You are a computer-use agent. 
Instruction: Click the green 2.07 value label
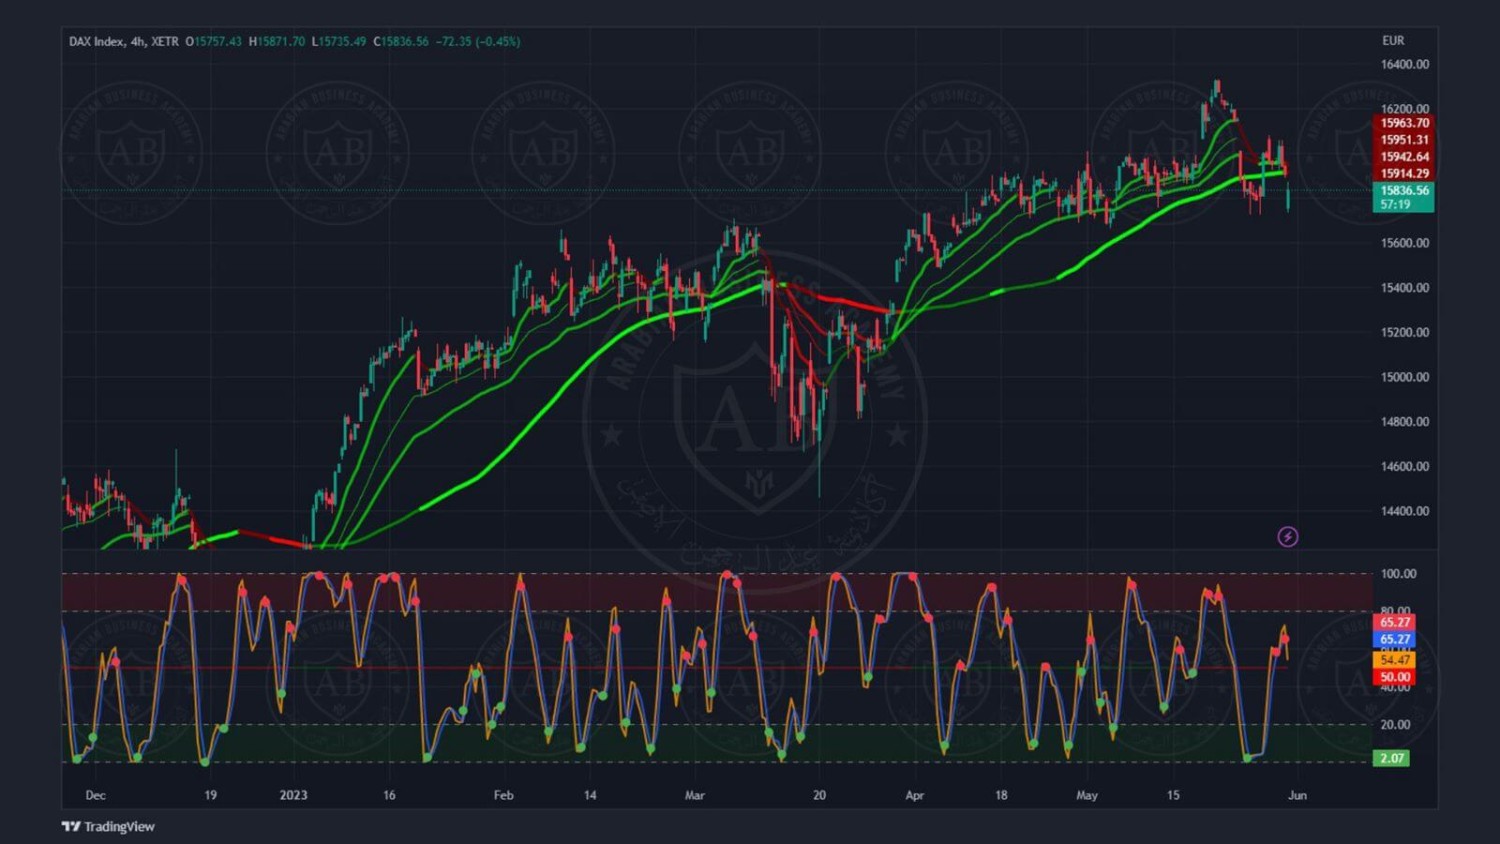point(1392,758)
